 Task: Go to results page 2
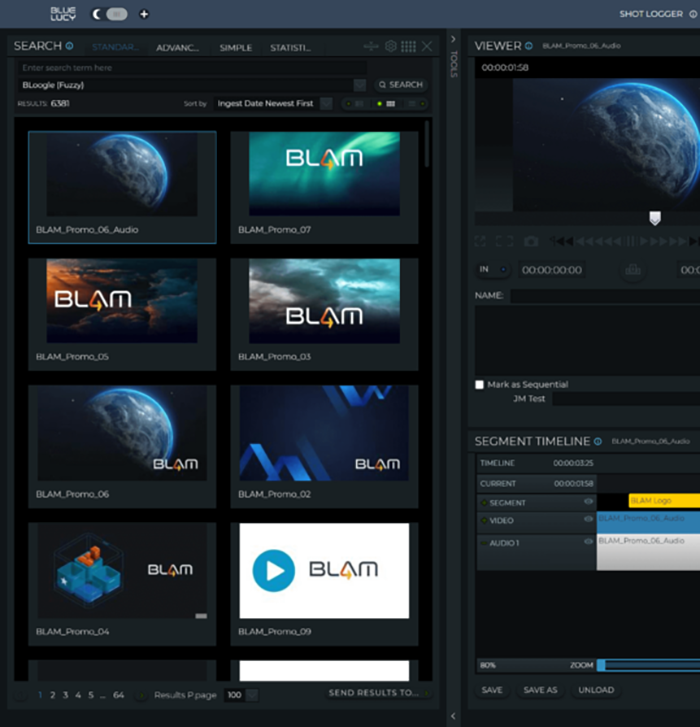click(52, 695)
